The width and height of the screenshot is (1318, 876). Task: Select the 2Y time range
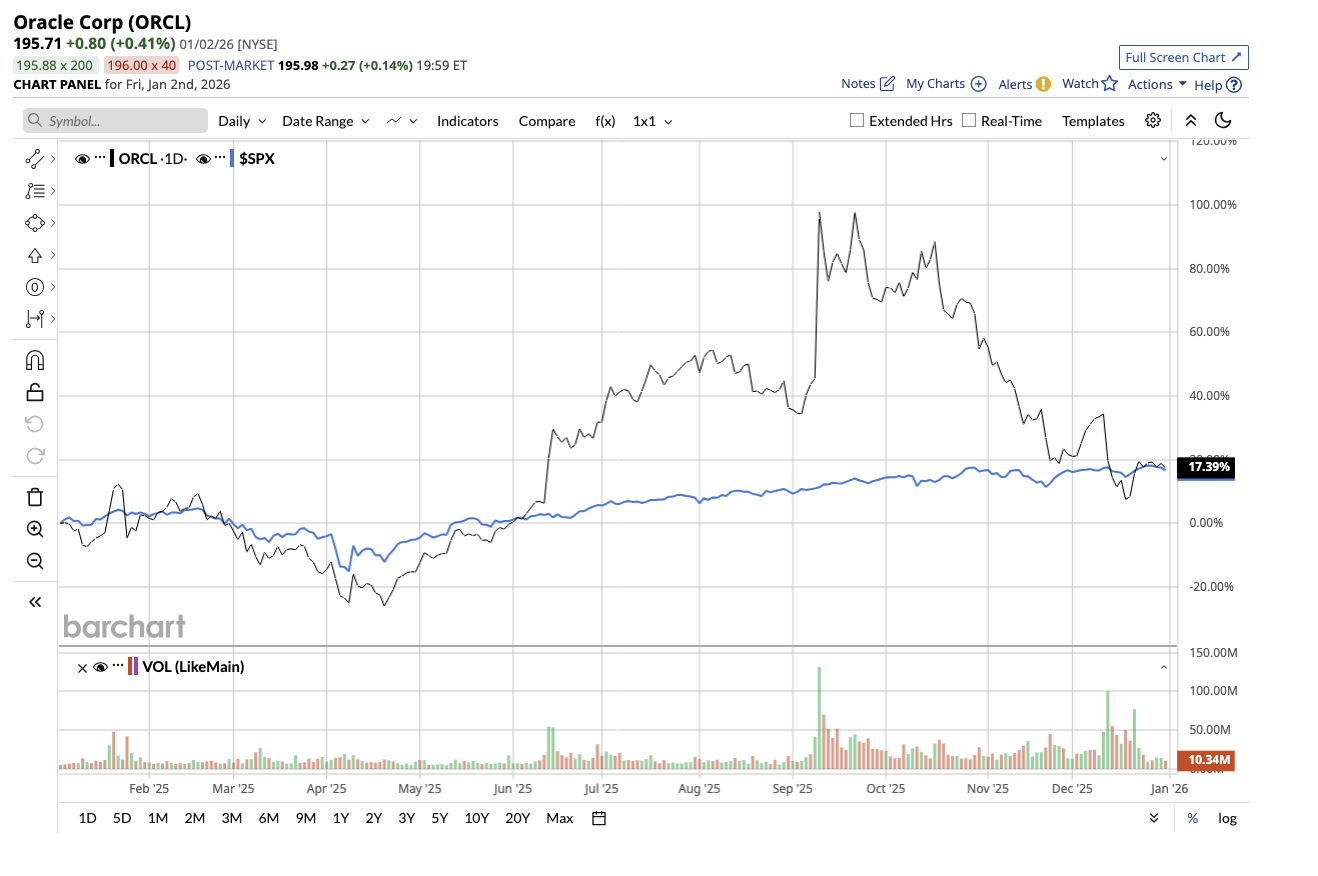(x=374, y=818)
